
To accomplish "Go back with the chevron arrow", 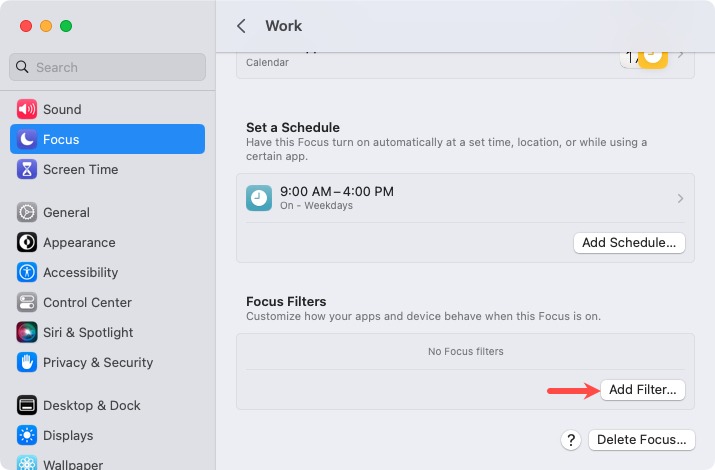I will (x=241, y=26).
